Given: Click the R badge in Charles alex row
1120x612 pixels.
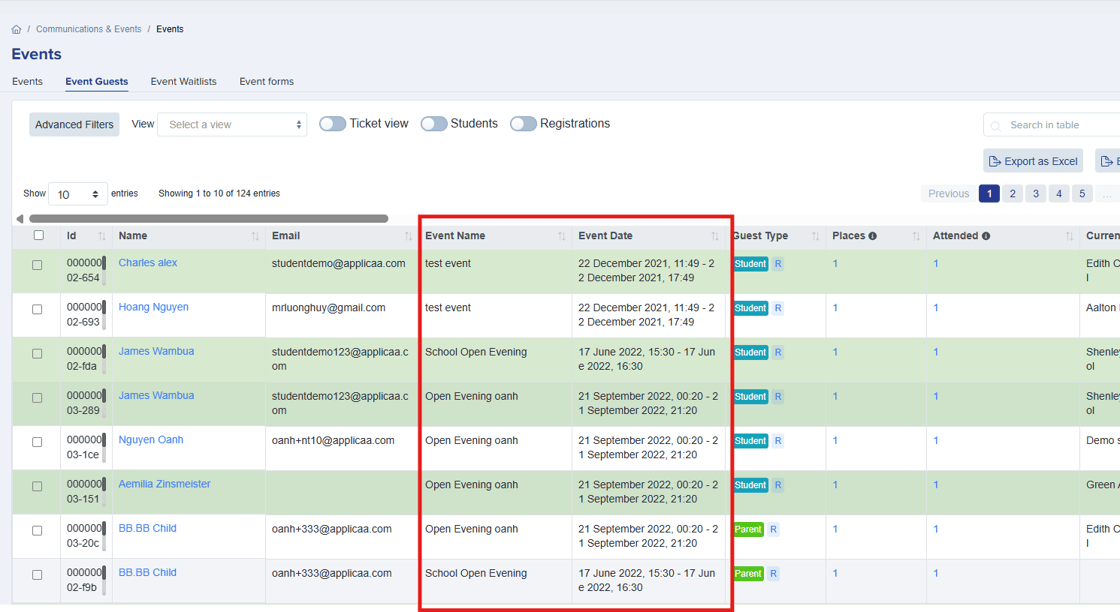Looking at the screenshot, I should 778,264.
